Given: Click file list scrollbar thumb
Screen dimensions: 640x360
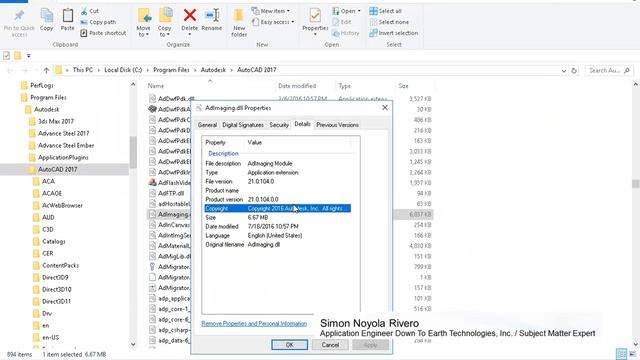Looking at the screenshot, I should click(636, 183).
